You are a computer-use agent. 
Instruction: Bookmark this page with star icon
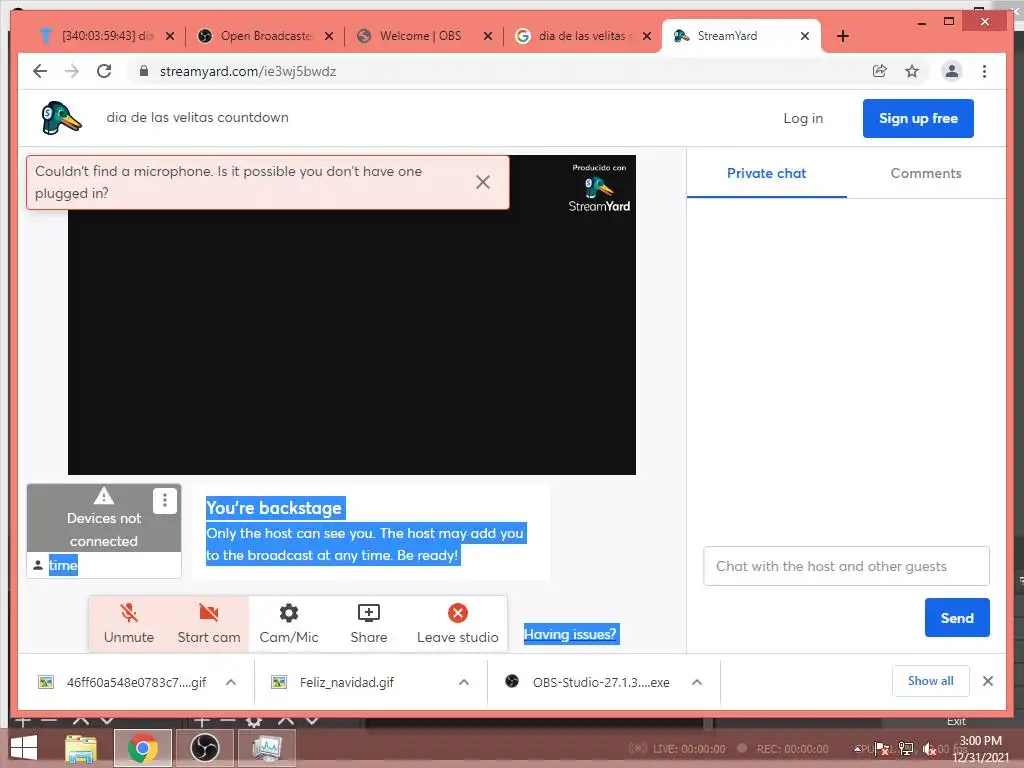point(912,71)
